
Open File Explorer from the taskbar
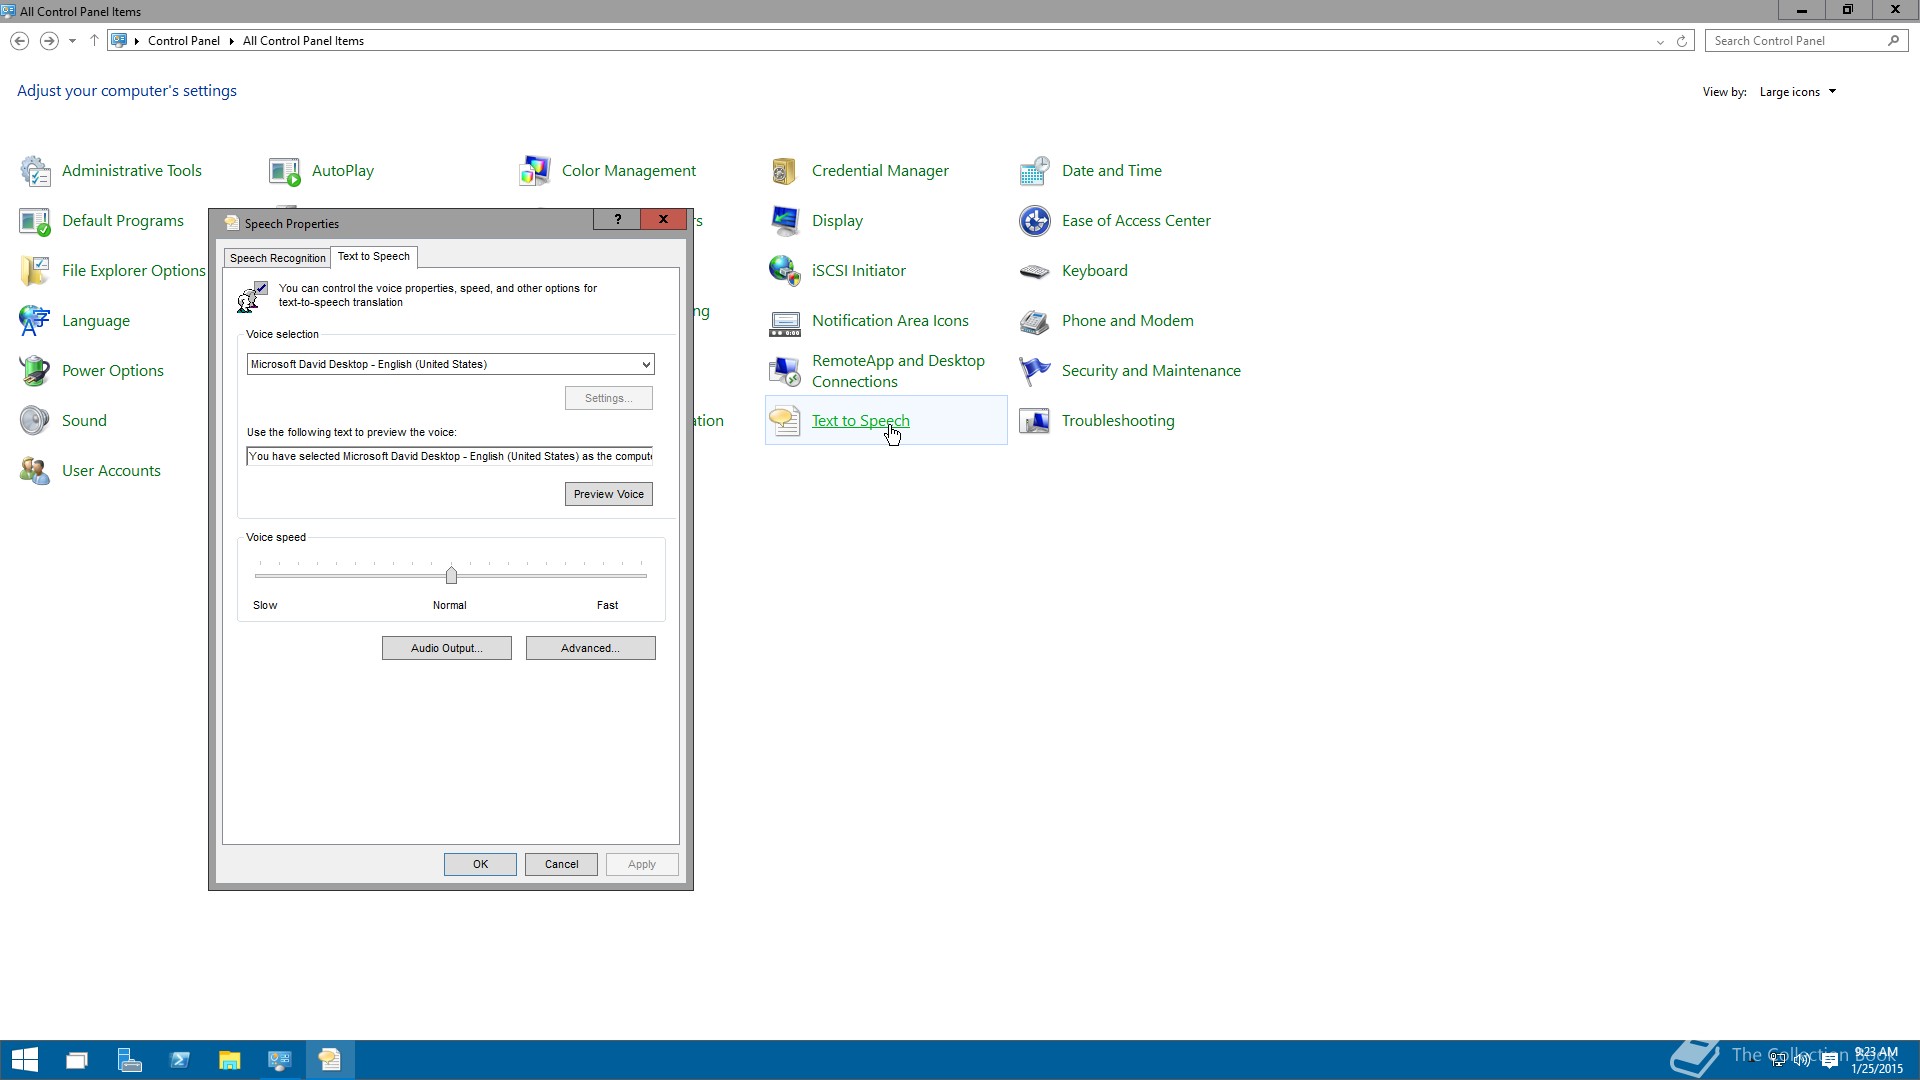point(229,1060)
